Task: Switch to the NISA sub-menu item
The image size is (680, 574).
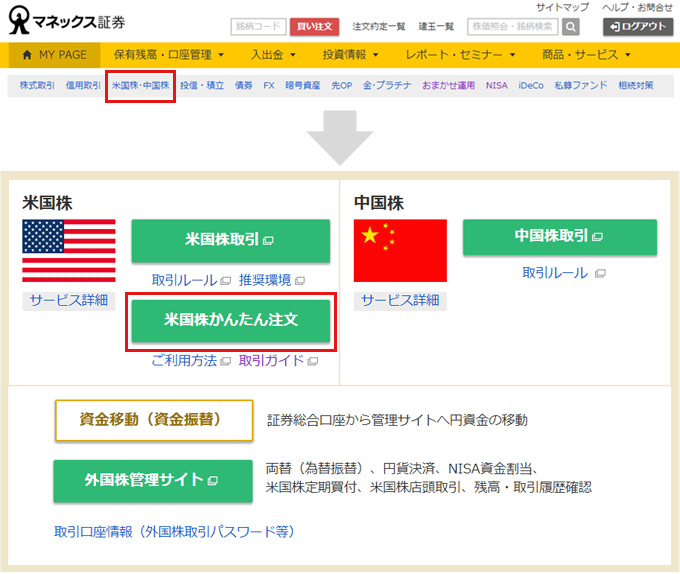Action: pyautogui.click(x=496, y=86)
